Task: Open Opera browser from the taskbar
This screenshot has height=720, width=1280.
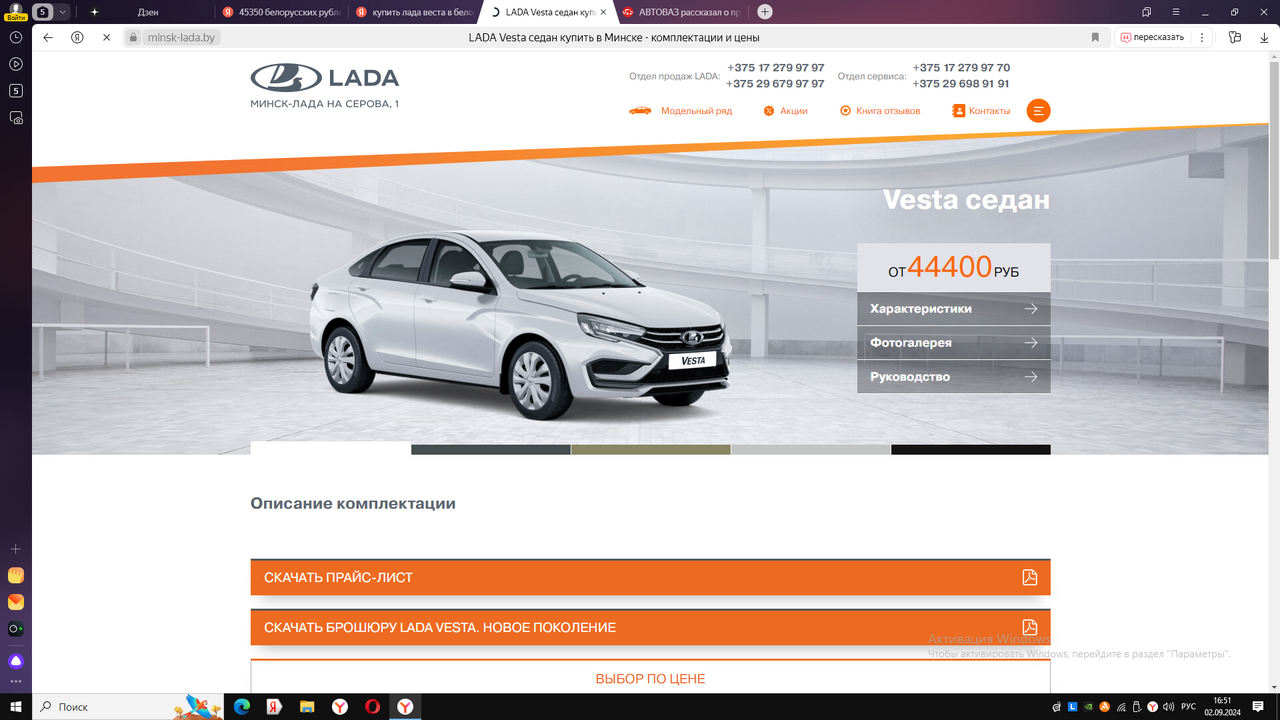Action: pyautogui.click(x=372, y=706)
